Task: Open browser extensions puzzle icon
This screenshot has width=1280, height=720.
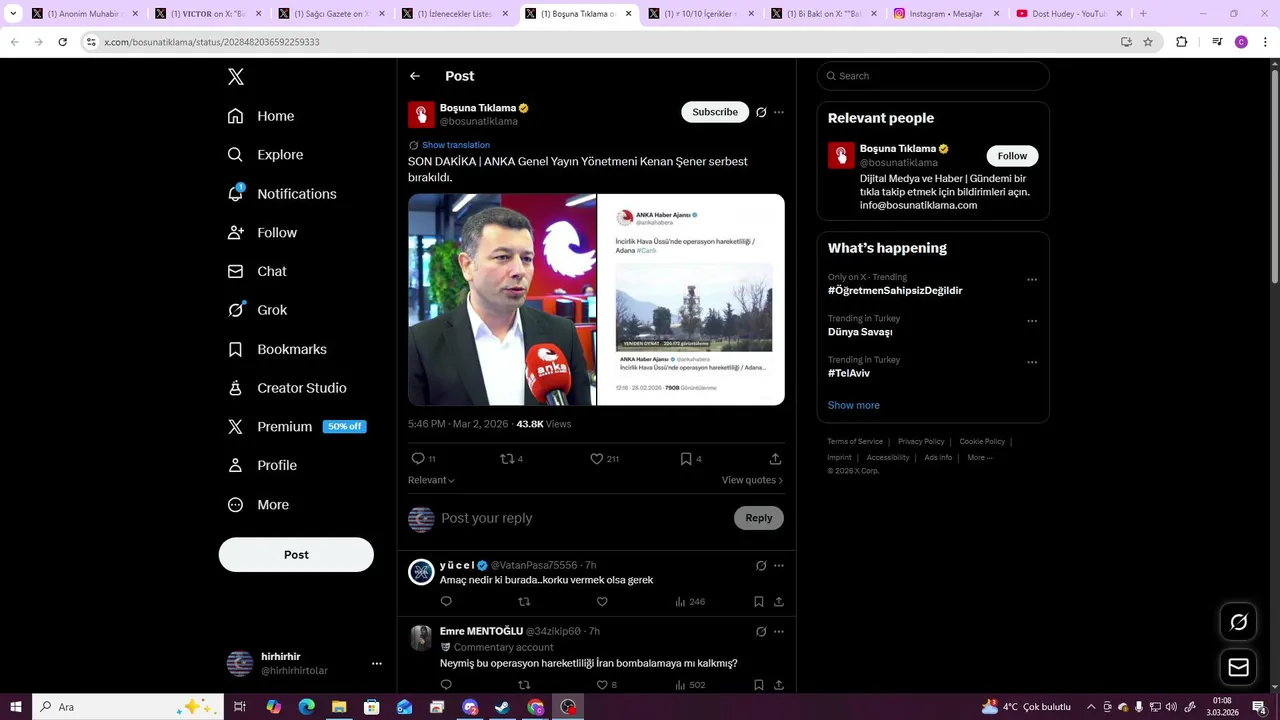Action: click(1181, 42)
